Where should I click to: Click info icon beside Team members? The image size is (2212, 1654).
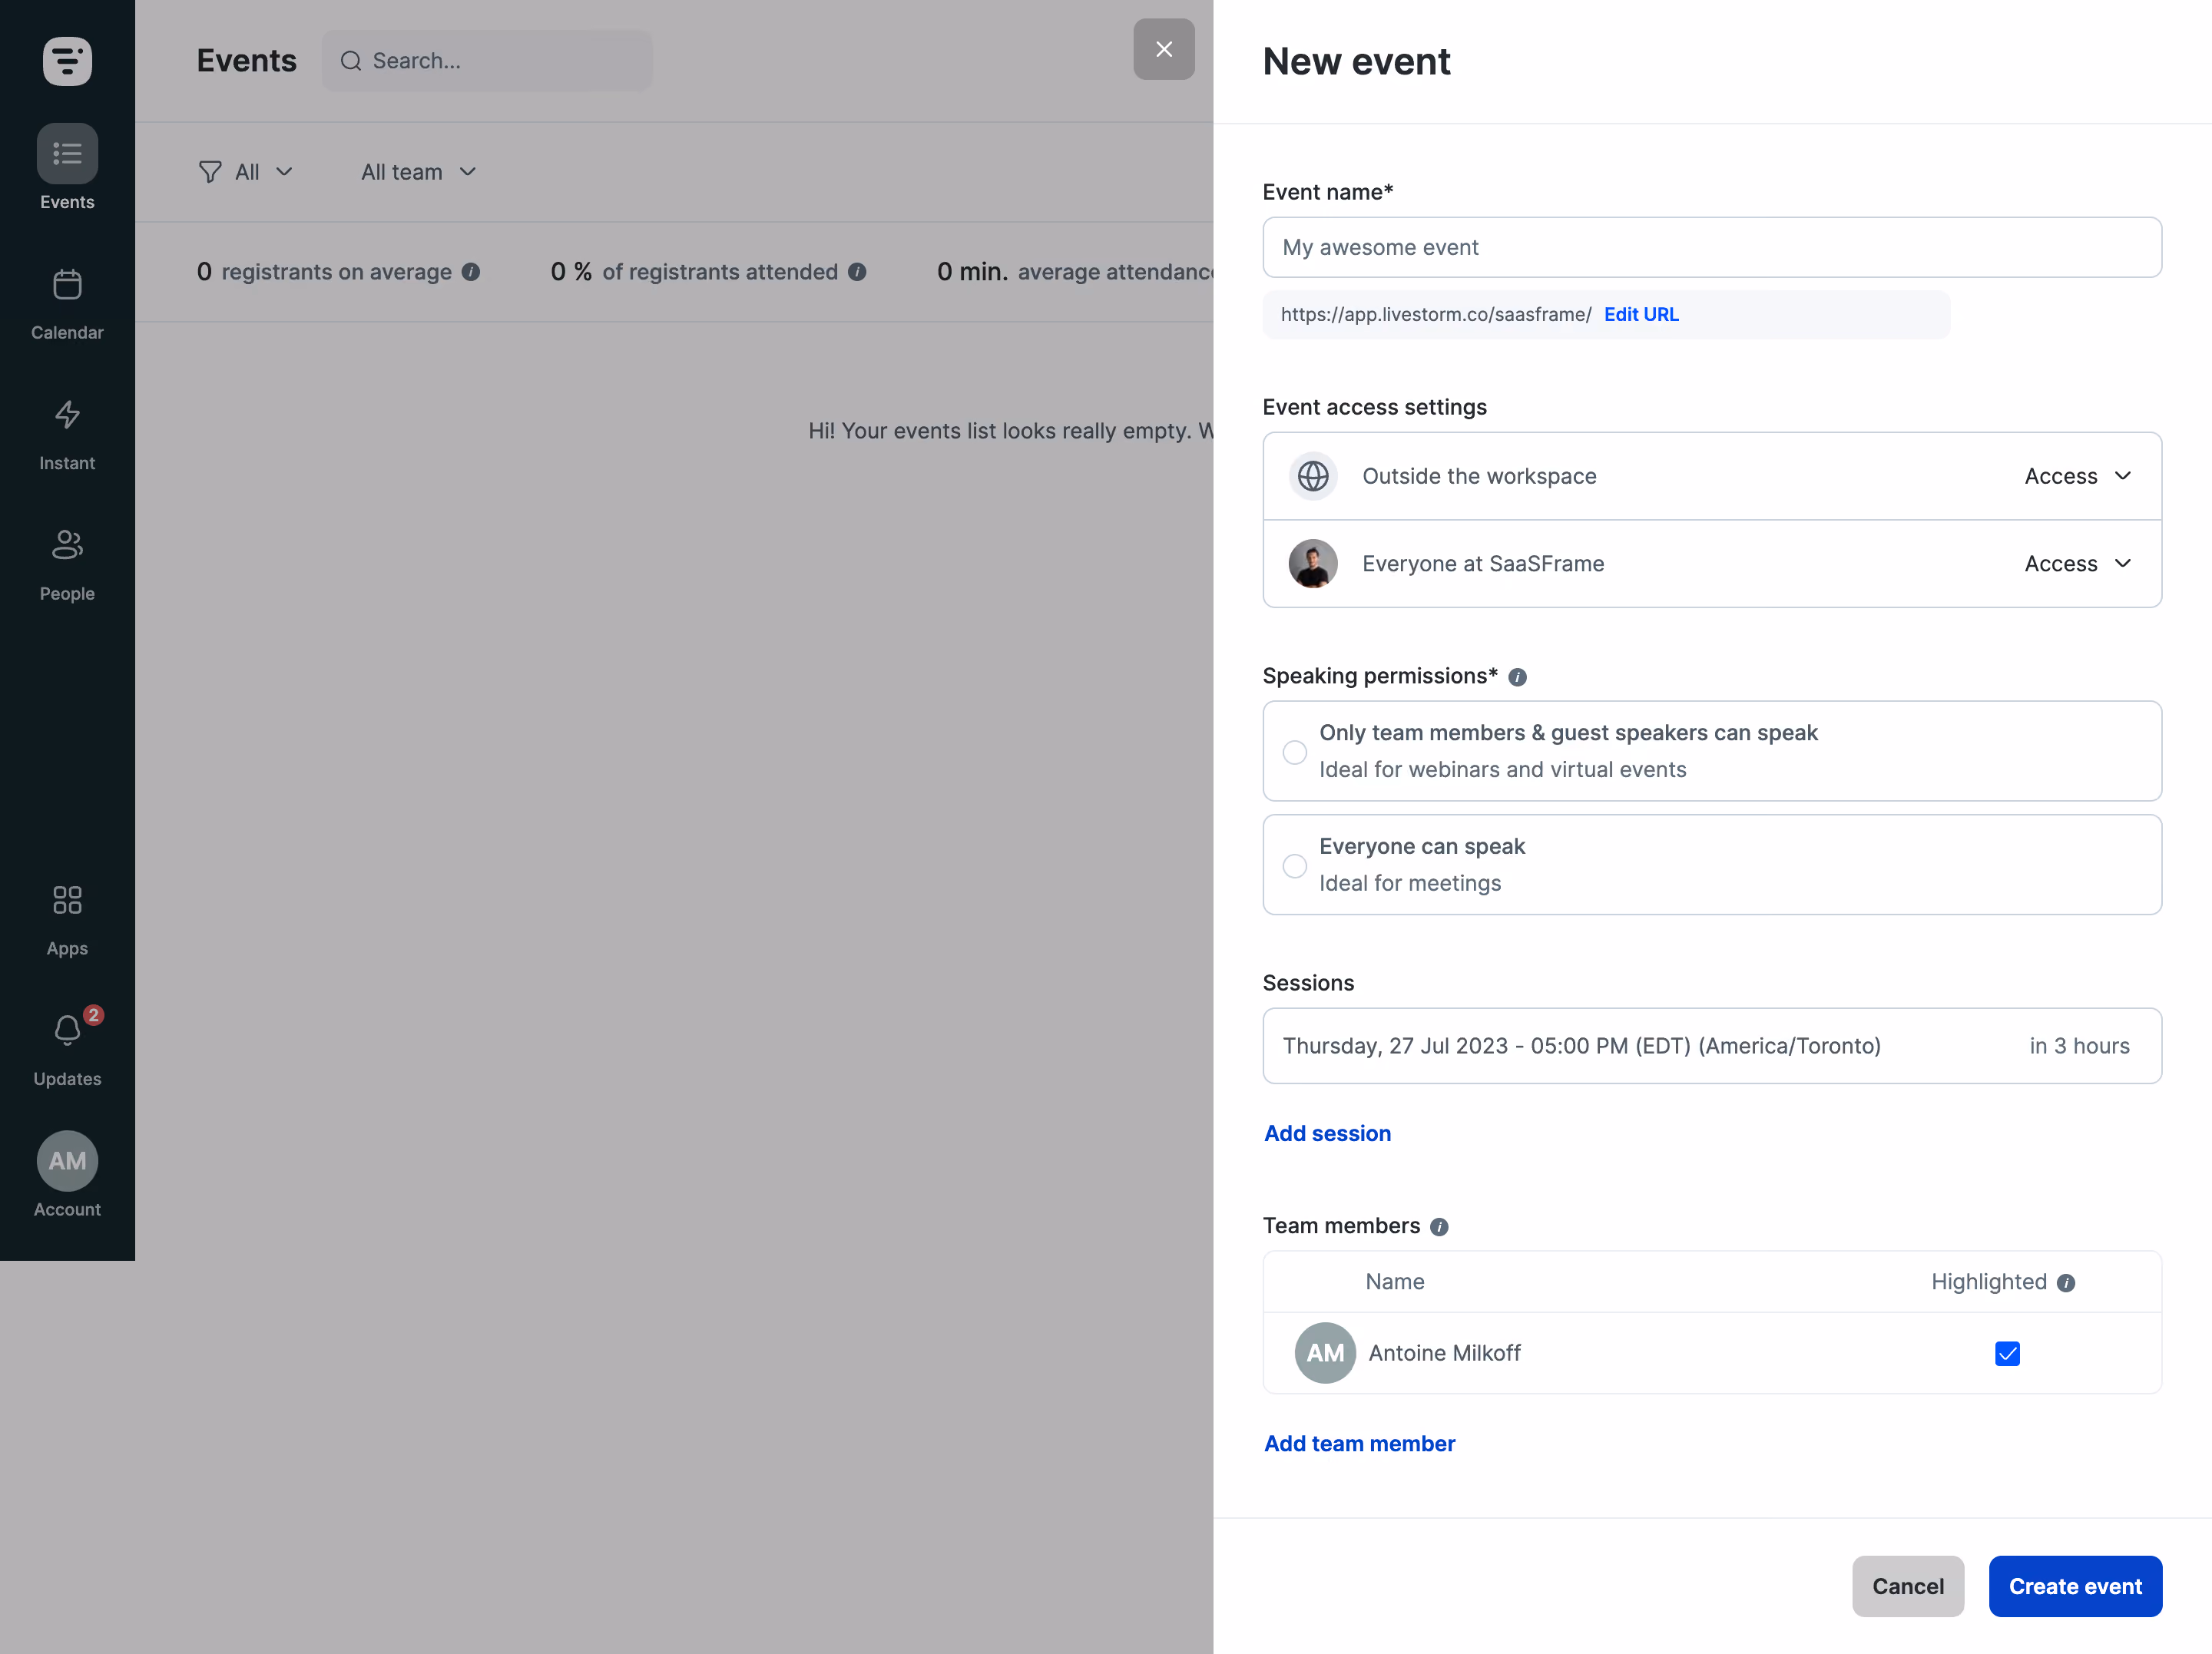[1439, 1227]
